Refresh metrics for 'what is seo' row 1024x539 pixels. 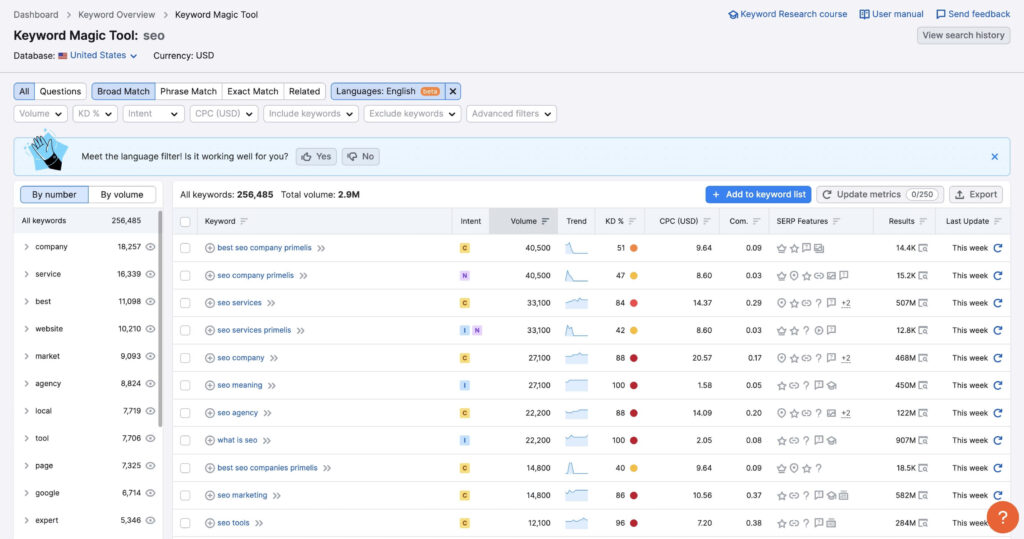pos(997,440)
